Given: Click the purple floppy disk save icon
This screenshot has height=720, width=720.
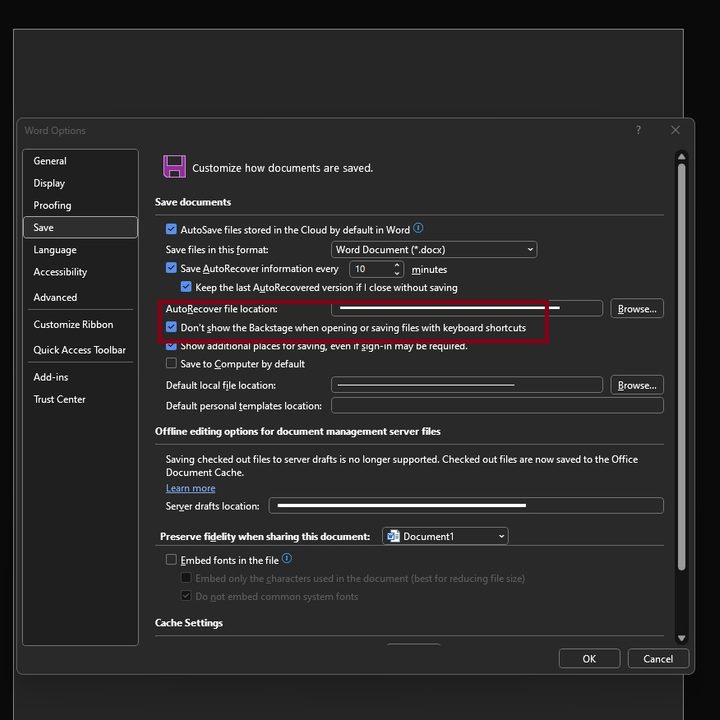Looking at the screenshot, I should [174, 166].
